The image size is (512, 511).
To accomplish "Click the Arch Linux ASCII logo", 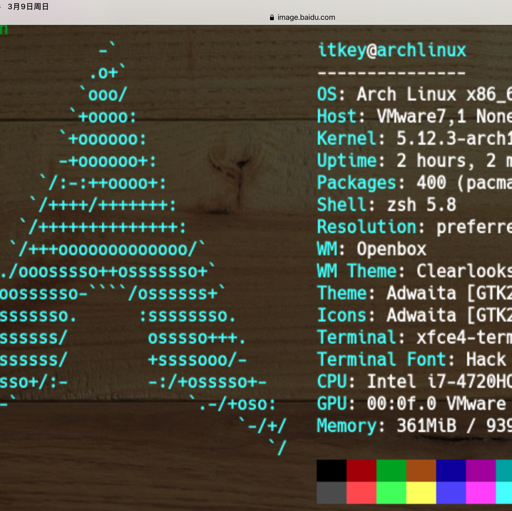I will 143,248.
